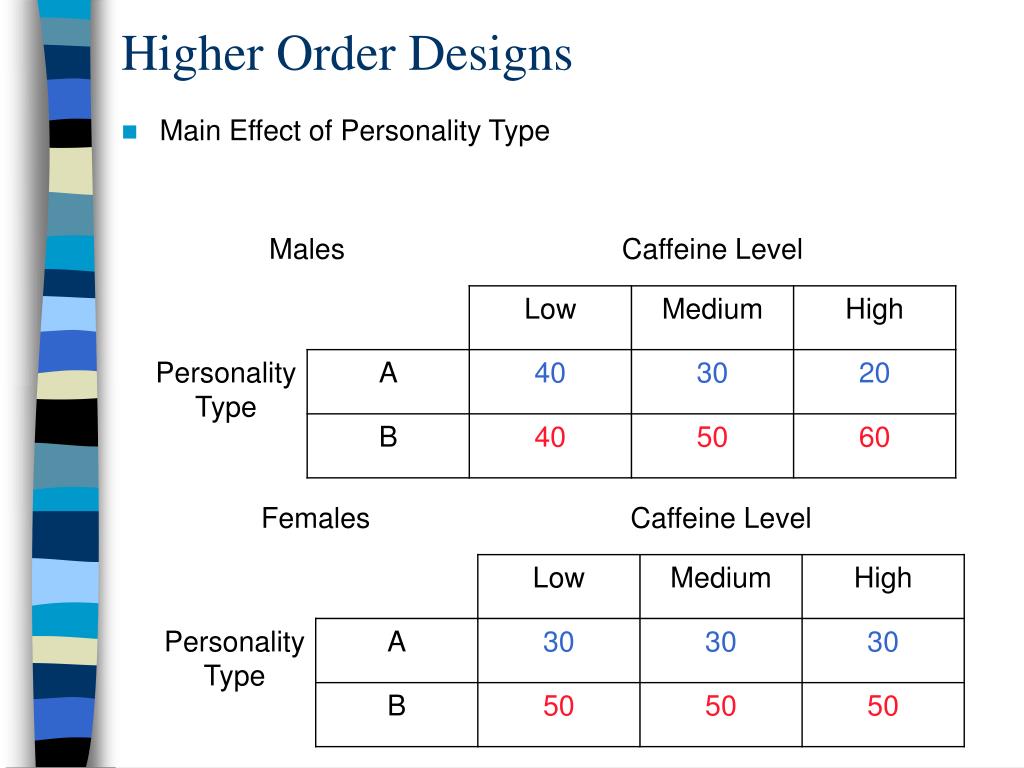This screenshot has height=768, width=1024.
Task: Select Males table High column header
Action: pos(874,317)
